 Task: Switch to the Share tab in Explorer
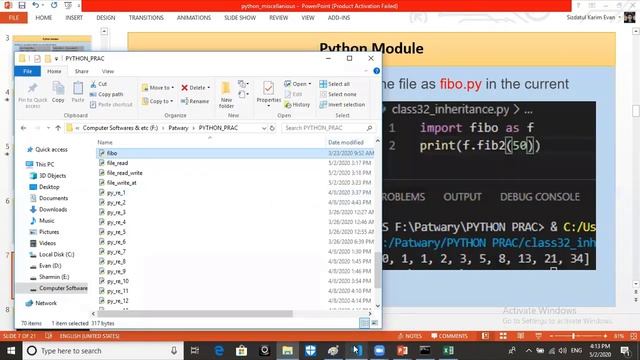pos(81,71)
